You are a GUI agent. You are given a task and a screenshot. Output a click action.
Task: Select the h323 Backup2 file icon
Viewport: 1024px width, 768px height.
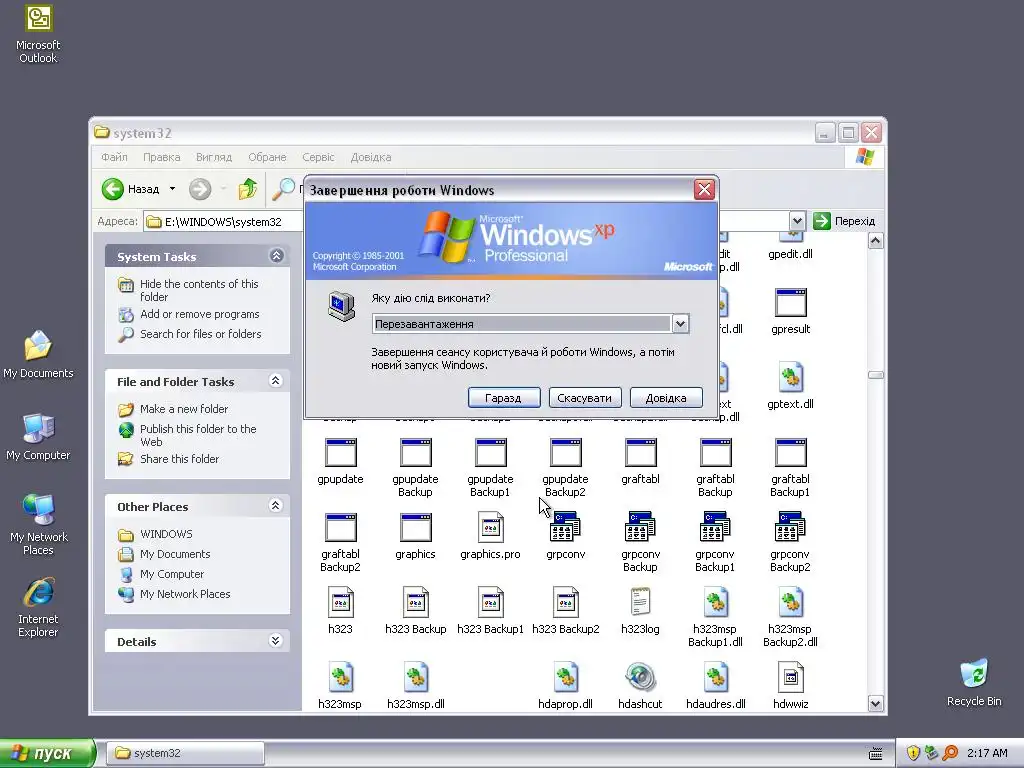tap(566, 602)
